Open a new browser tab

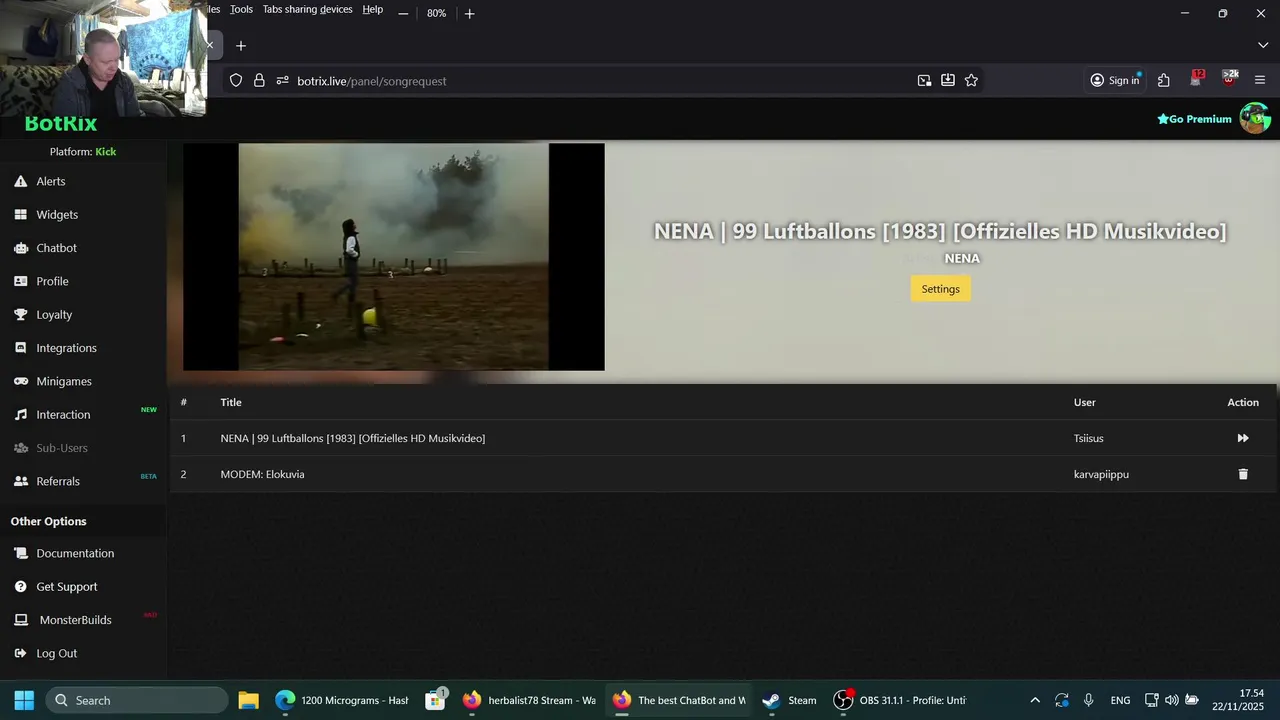click(241, 46)
